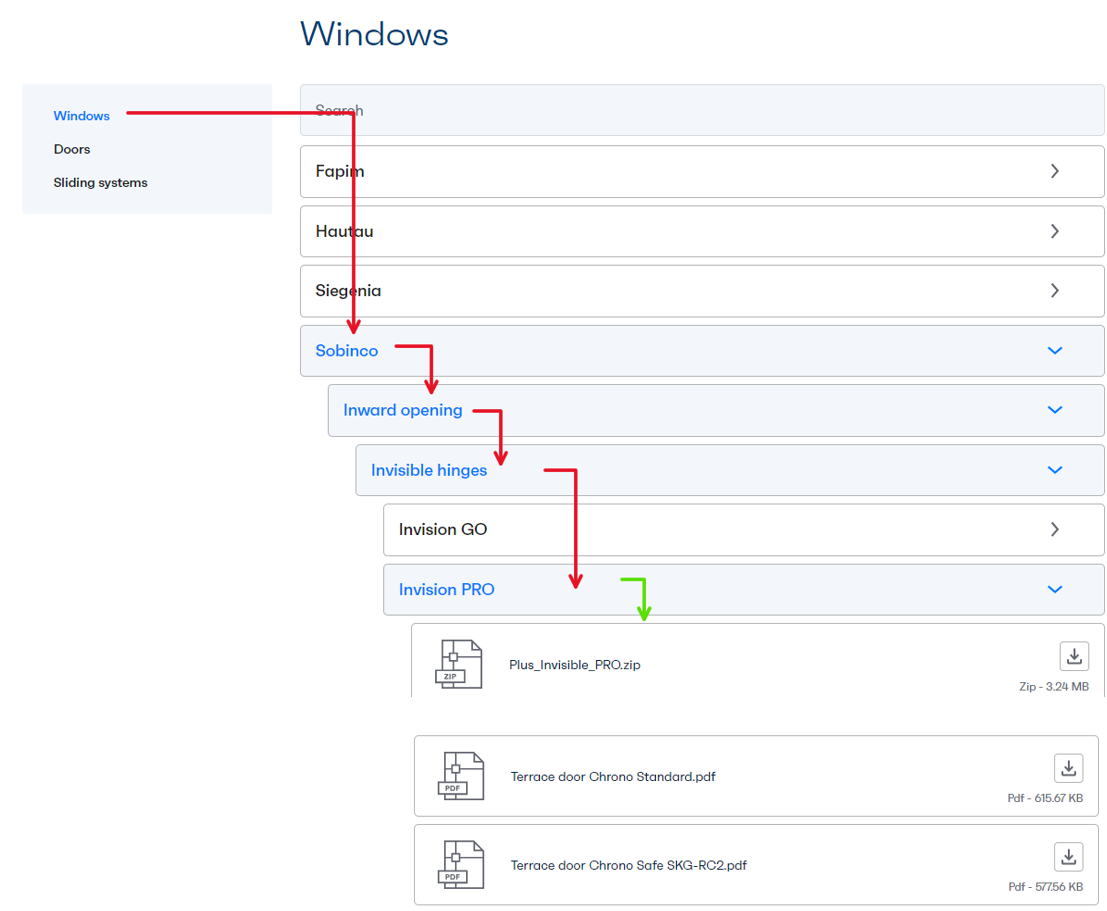
Task: Click the Pdf - 577.56 KB size text
Action: pyautogui.click(x=1046, y=887)
